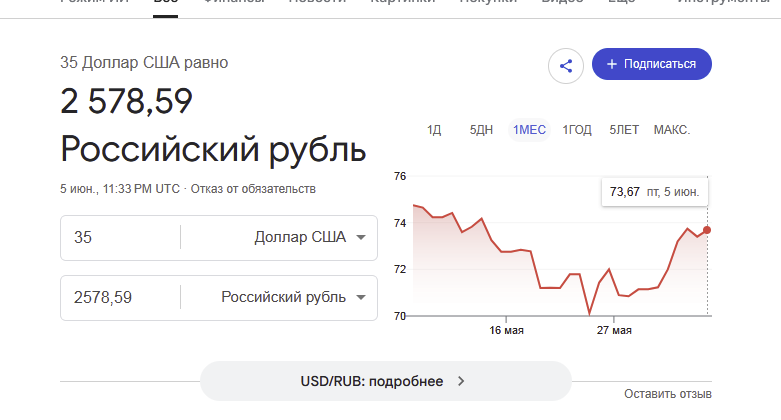Viewport: 781px width, 420px height.
Task: Click the 73,67 chart tooltip
Action: coord(654,192)
